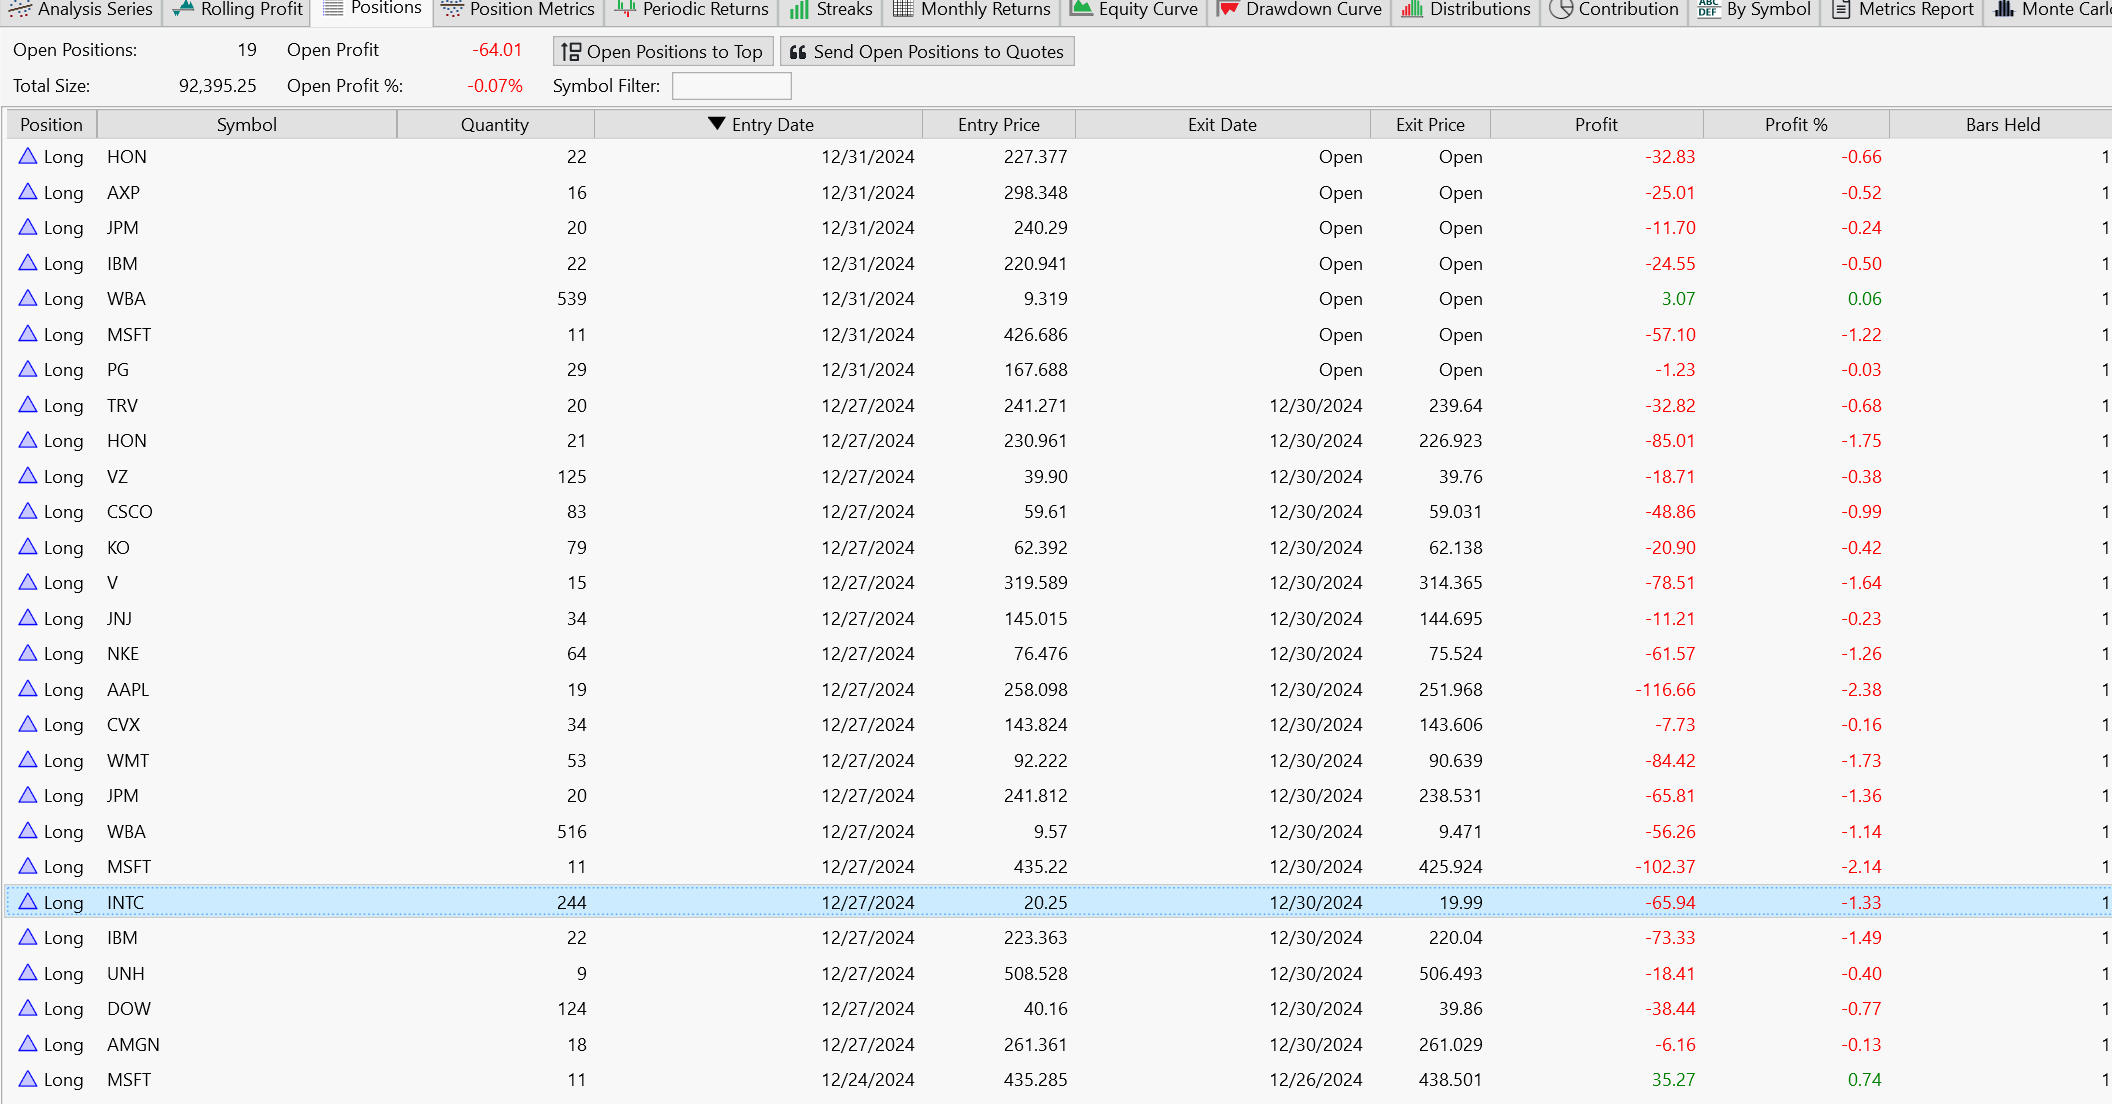Focus the Symbol Filter text box
This screenshot has height=1104, width=2112.
tap(731, 86)
